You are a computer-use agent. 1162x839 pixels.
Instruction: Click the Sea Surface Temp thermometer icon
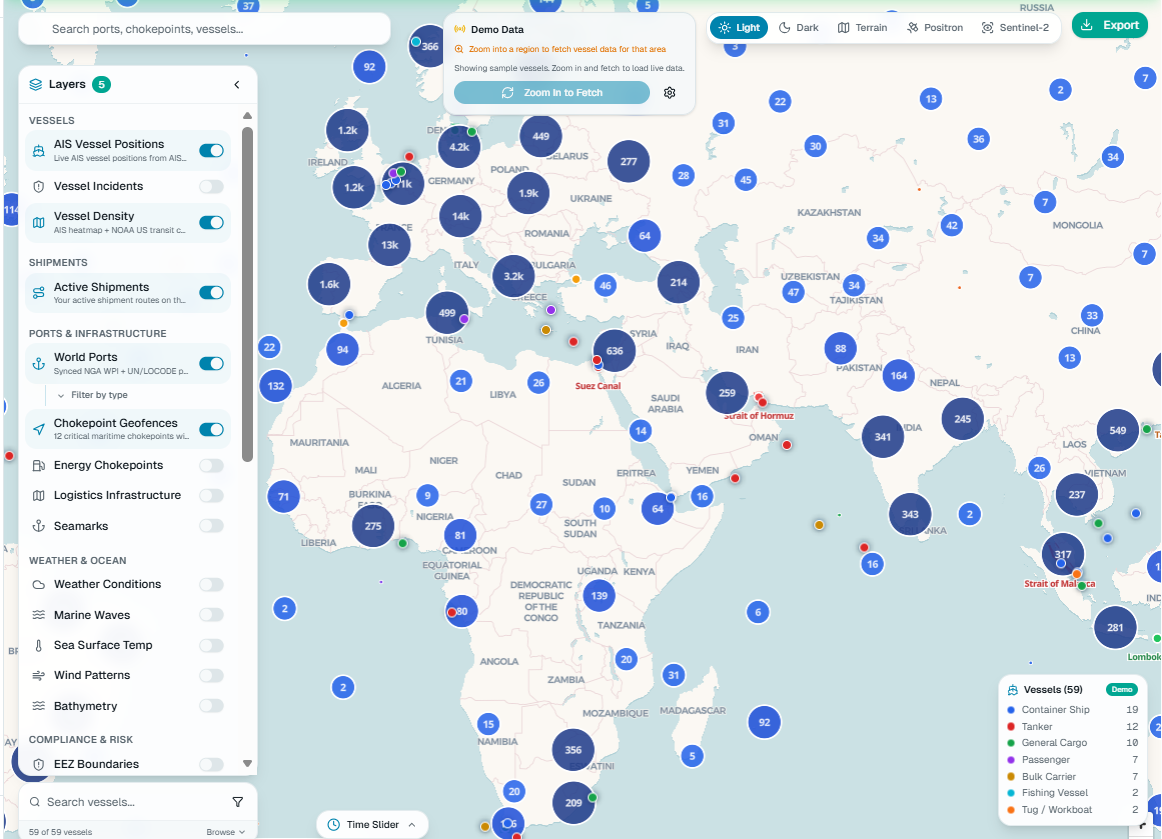[39, 646]
